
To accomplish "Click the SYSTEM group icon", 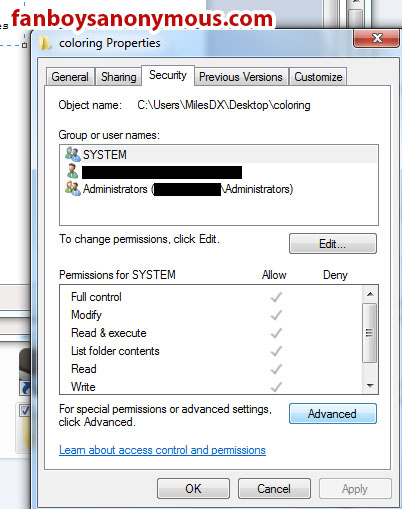I will point(72,154).
